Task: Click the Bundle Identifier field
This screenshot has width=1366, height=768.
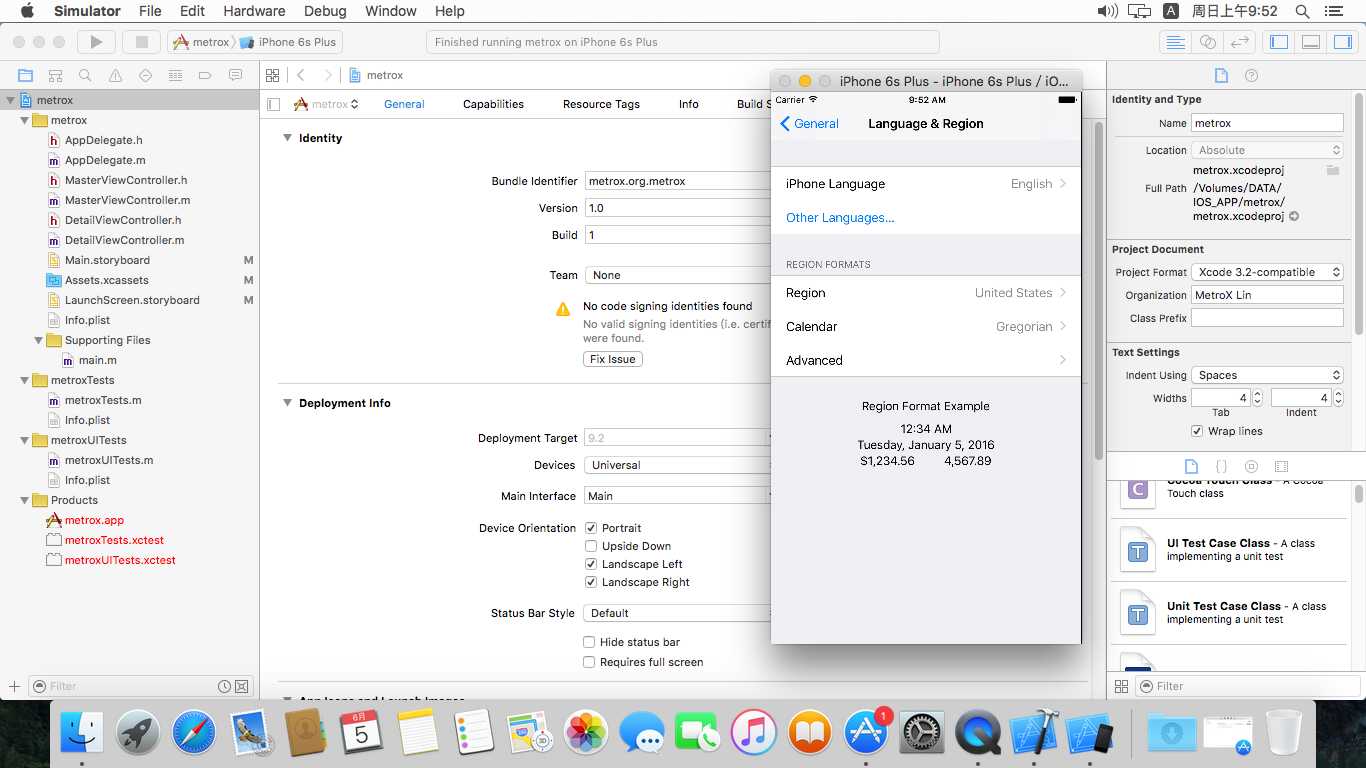Action: (678, 181)
